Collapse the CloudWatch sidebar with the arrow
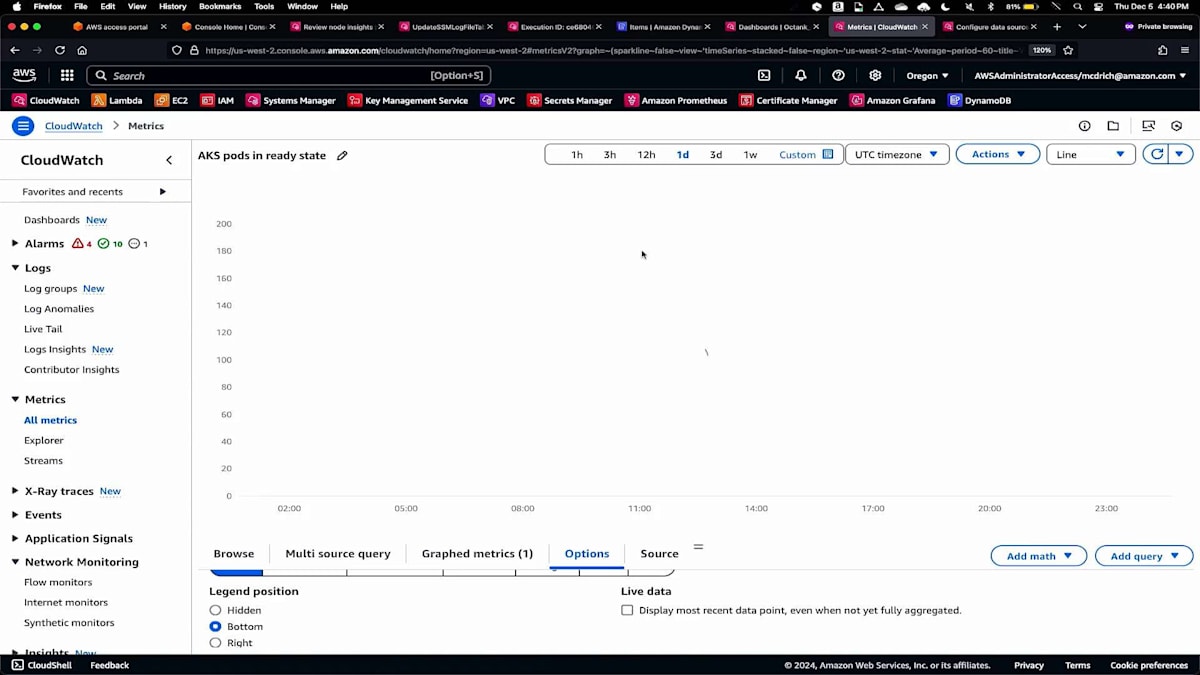The height and width of the screenshot is (675, 1200). pyautogui.click(x=169, y=160)
